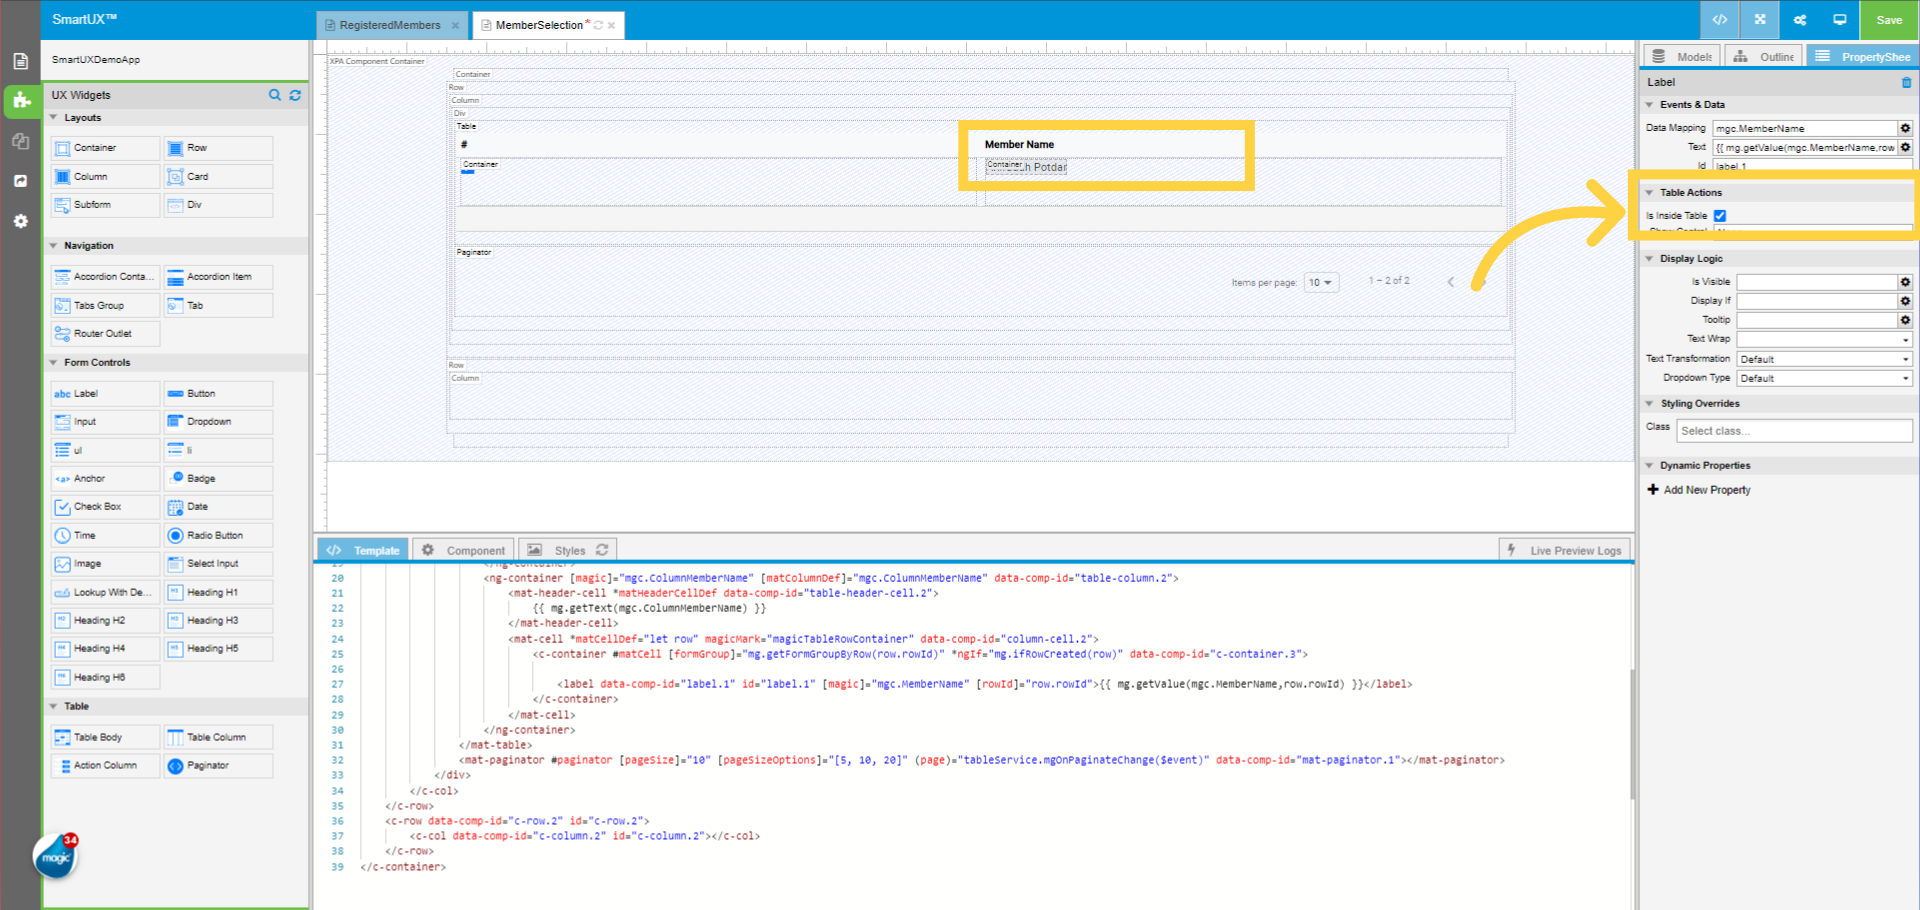Click the green Save button
This screenshot has height=910, width=1920.
pos(1888,19)
